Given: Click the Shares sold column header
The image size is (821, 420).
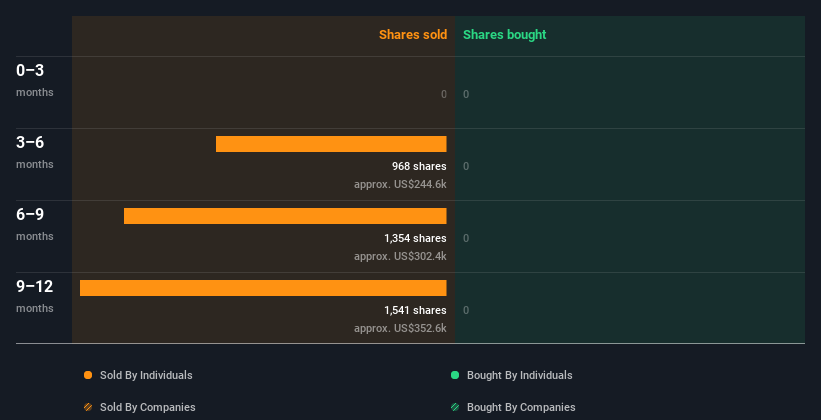Looking at the screenshot, I should [412, 35].
